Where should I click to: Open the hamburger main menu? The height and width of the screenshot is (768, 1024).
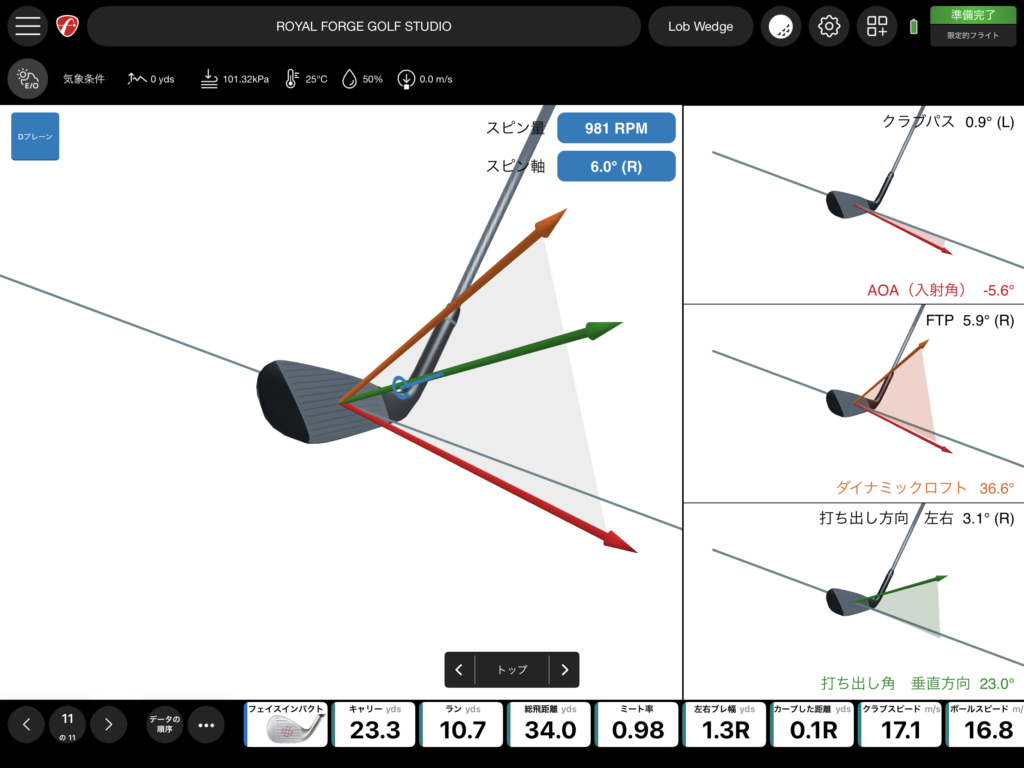click(x=28, y=27)
